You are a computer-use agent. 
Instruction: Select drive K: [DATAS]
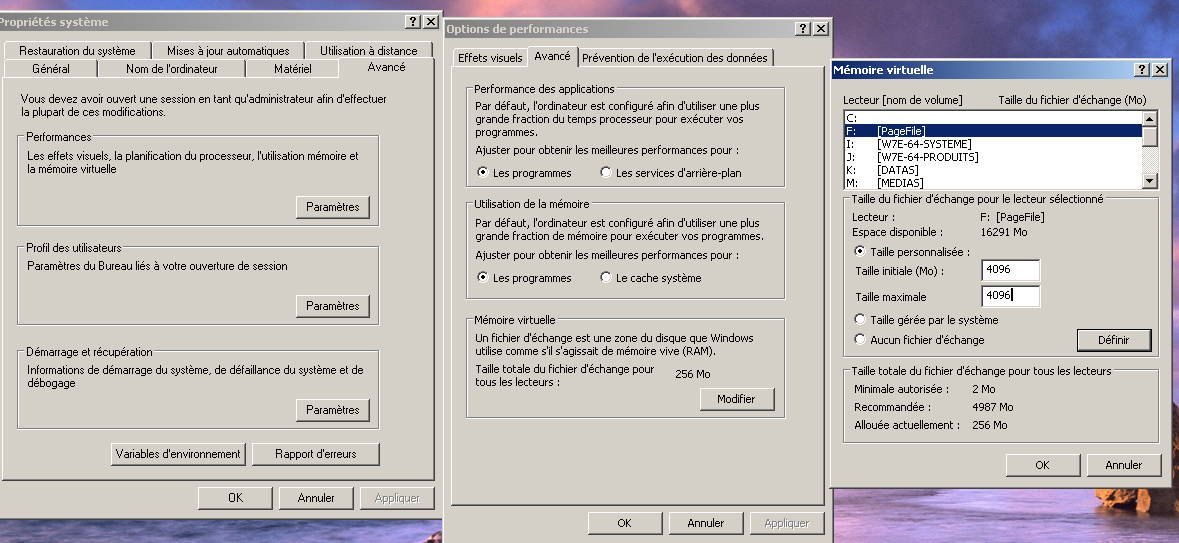[x=993, y=170]
